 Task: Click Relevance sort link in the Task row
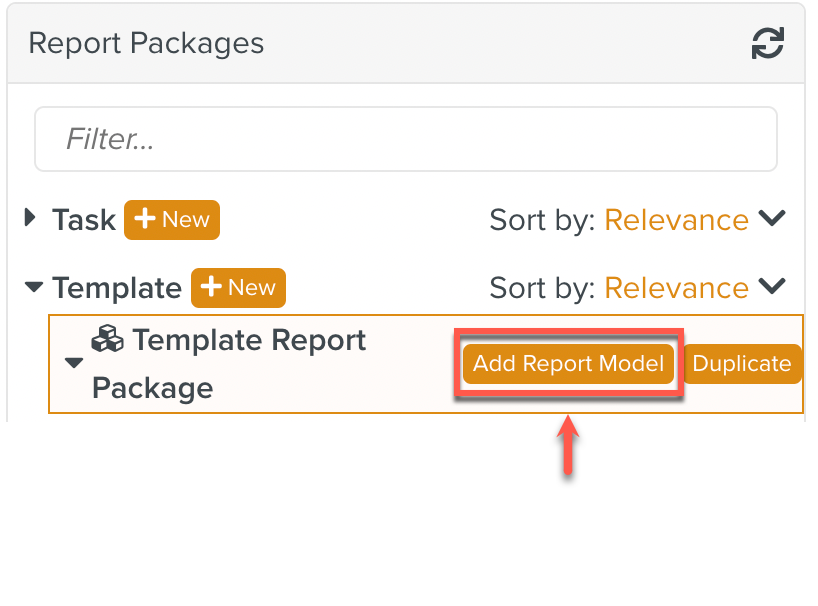coord(676,220)
